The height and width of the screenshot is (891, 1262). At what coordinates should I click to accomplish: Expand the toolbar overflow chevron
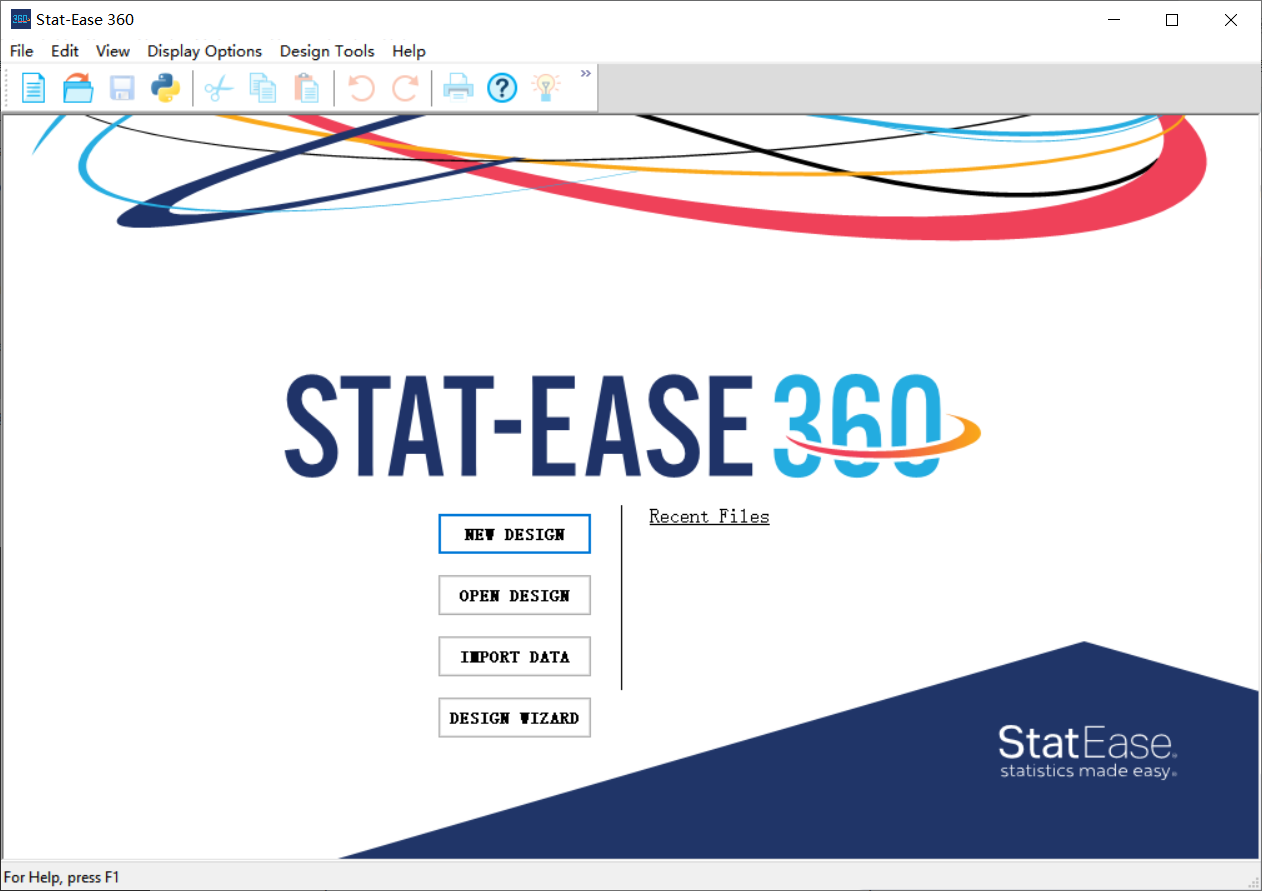(586, 73)
